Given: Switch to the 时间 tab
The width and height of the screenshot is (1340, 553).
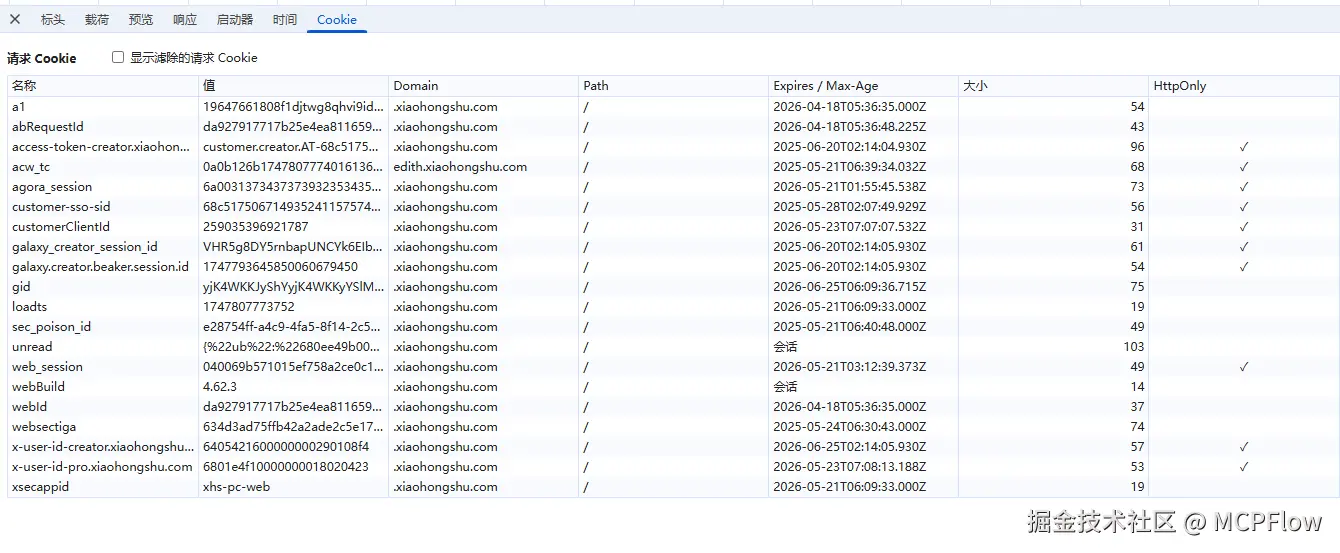Looking at the screenshot, I should point(285,20).
